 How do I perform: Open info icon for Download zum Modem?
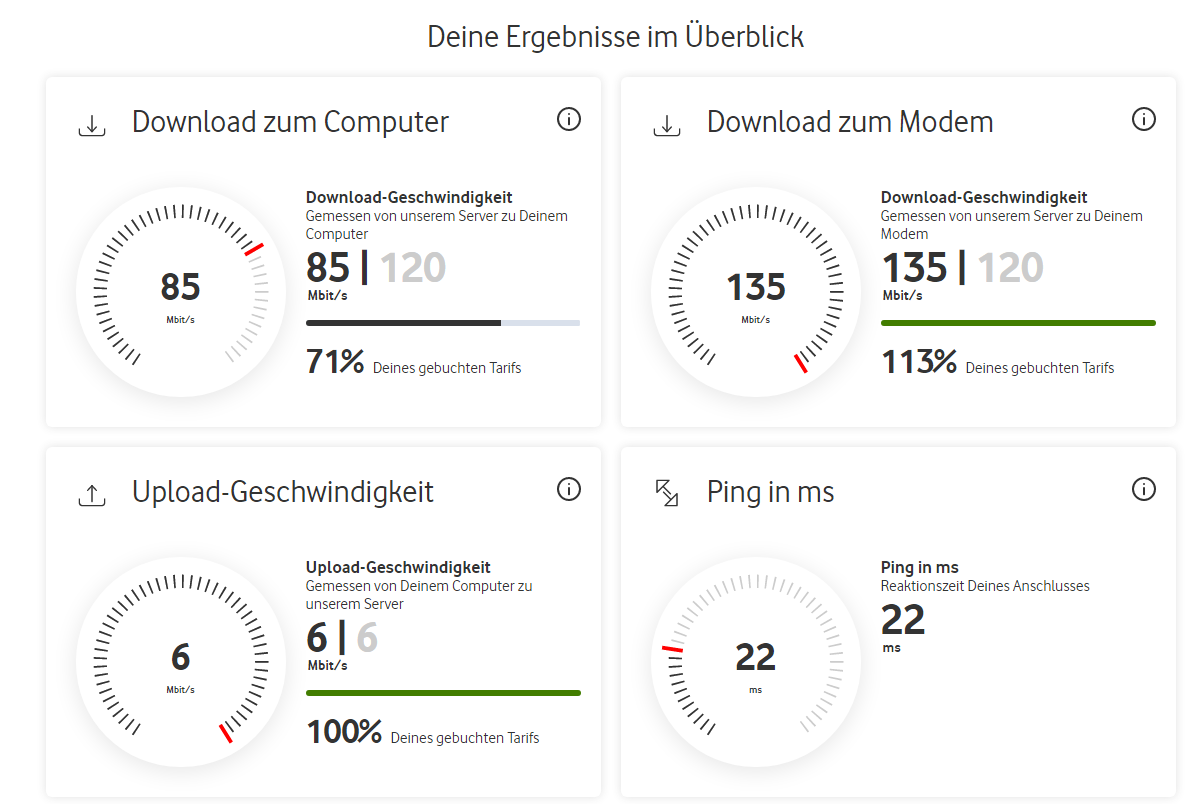pyautogui.click(x=1143, y=120)
